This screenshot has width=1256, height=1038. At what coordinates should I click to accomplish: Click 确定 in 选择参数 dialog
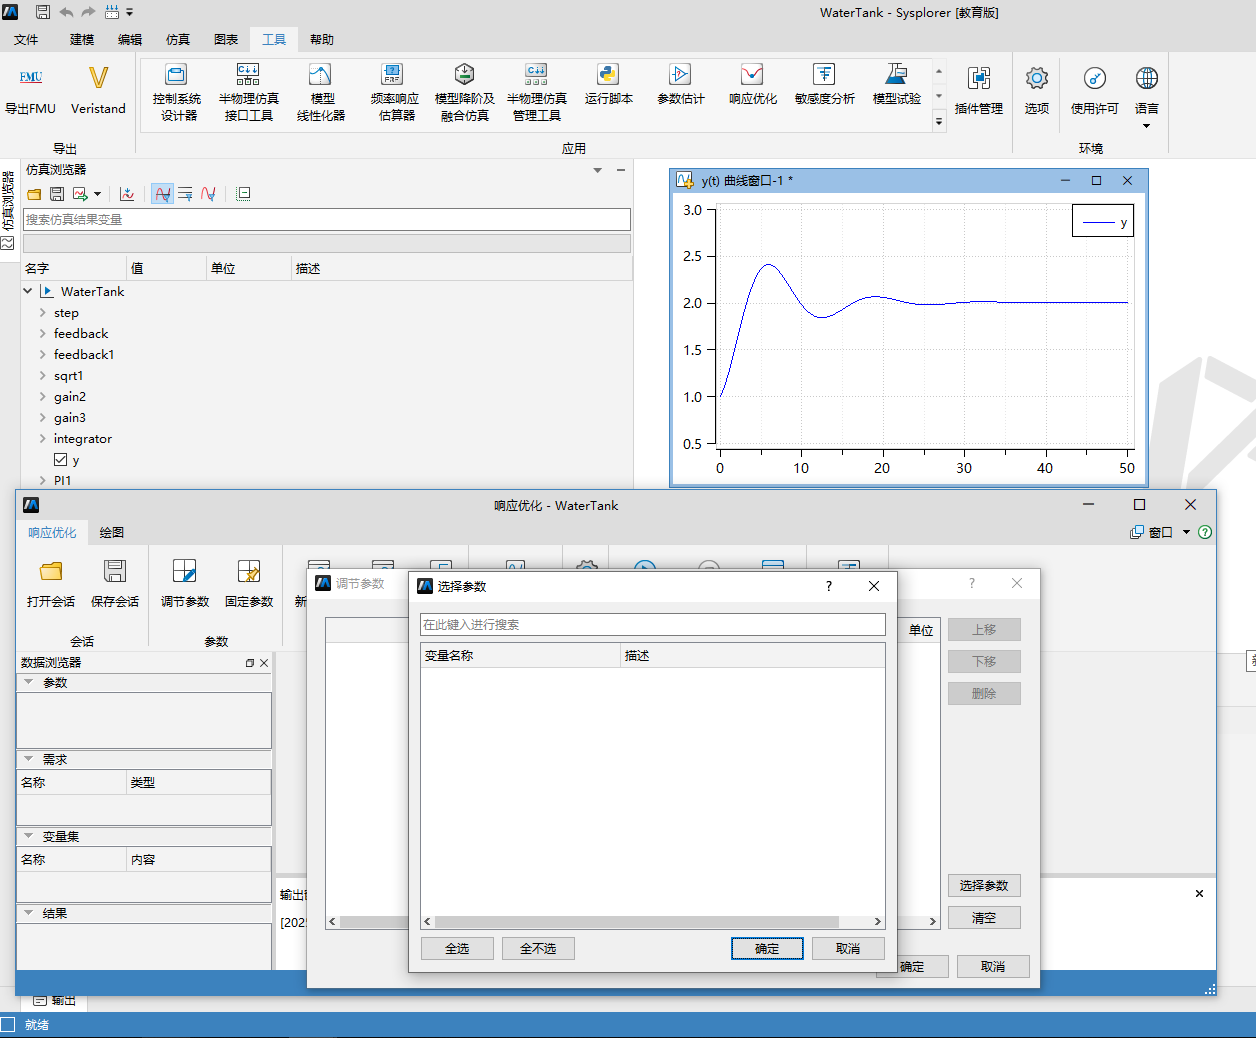pos(767,948)
